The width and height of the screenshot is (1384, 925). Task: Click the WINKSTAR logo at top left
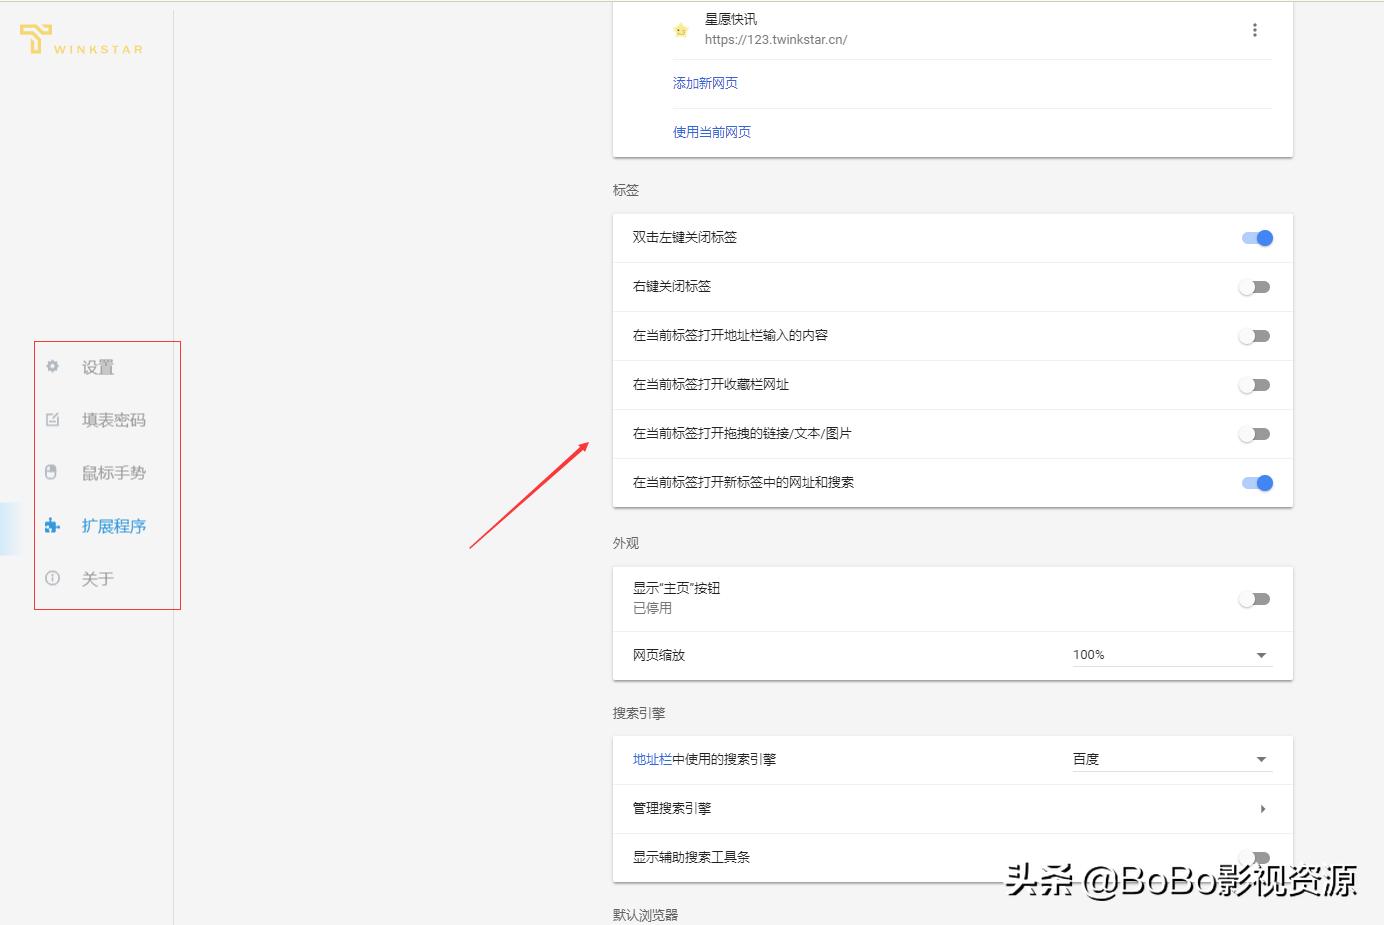tap(80, 40)
